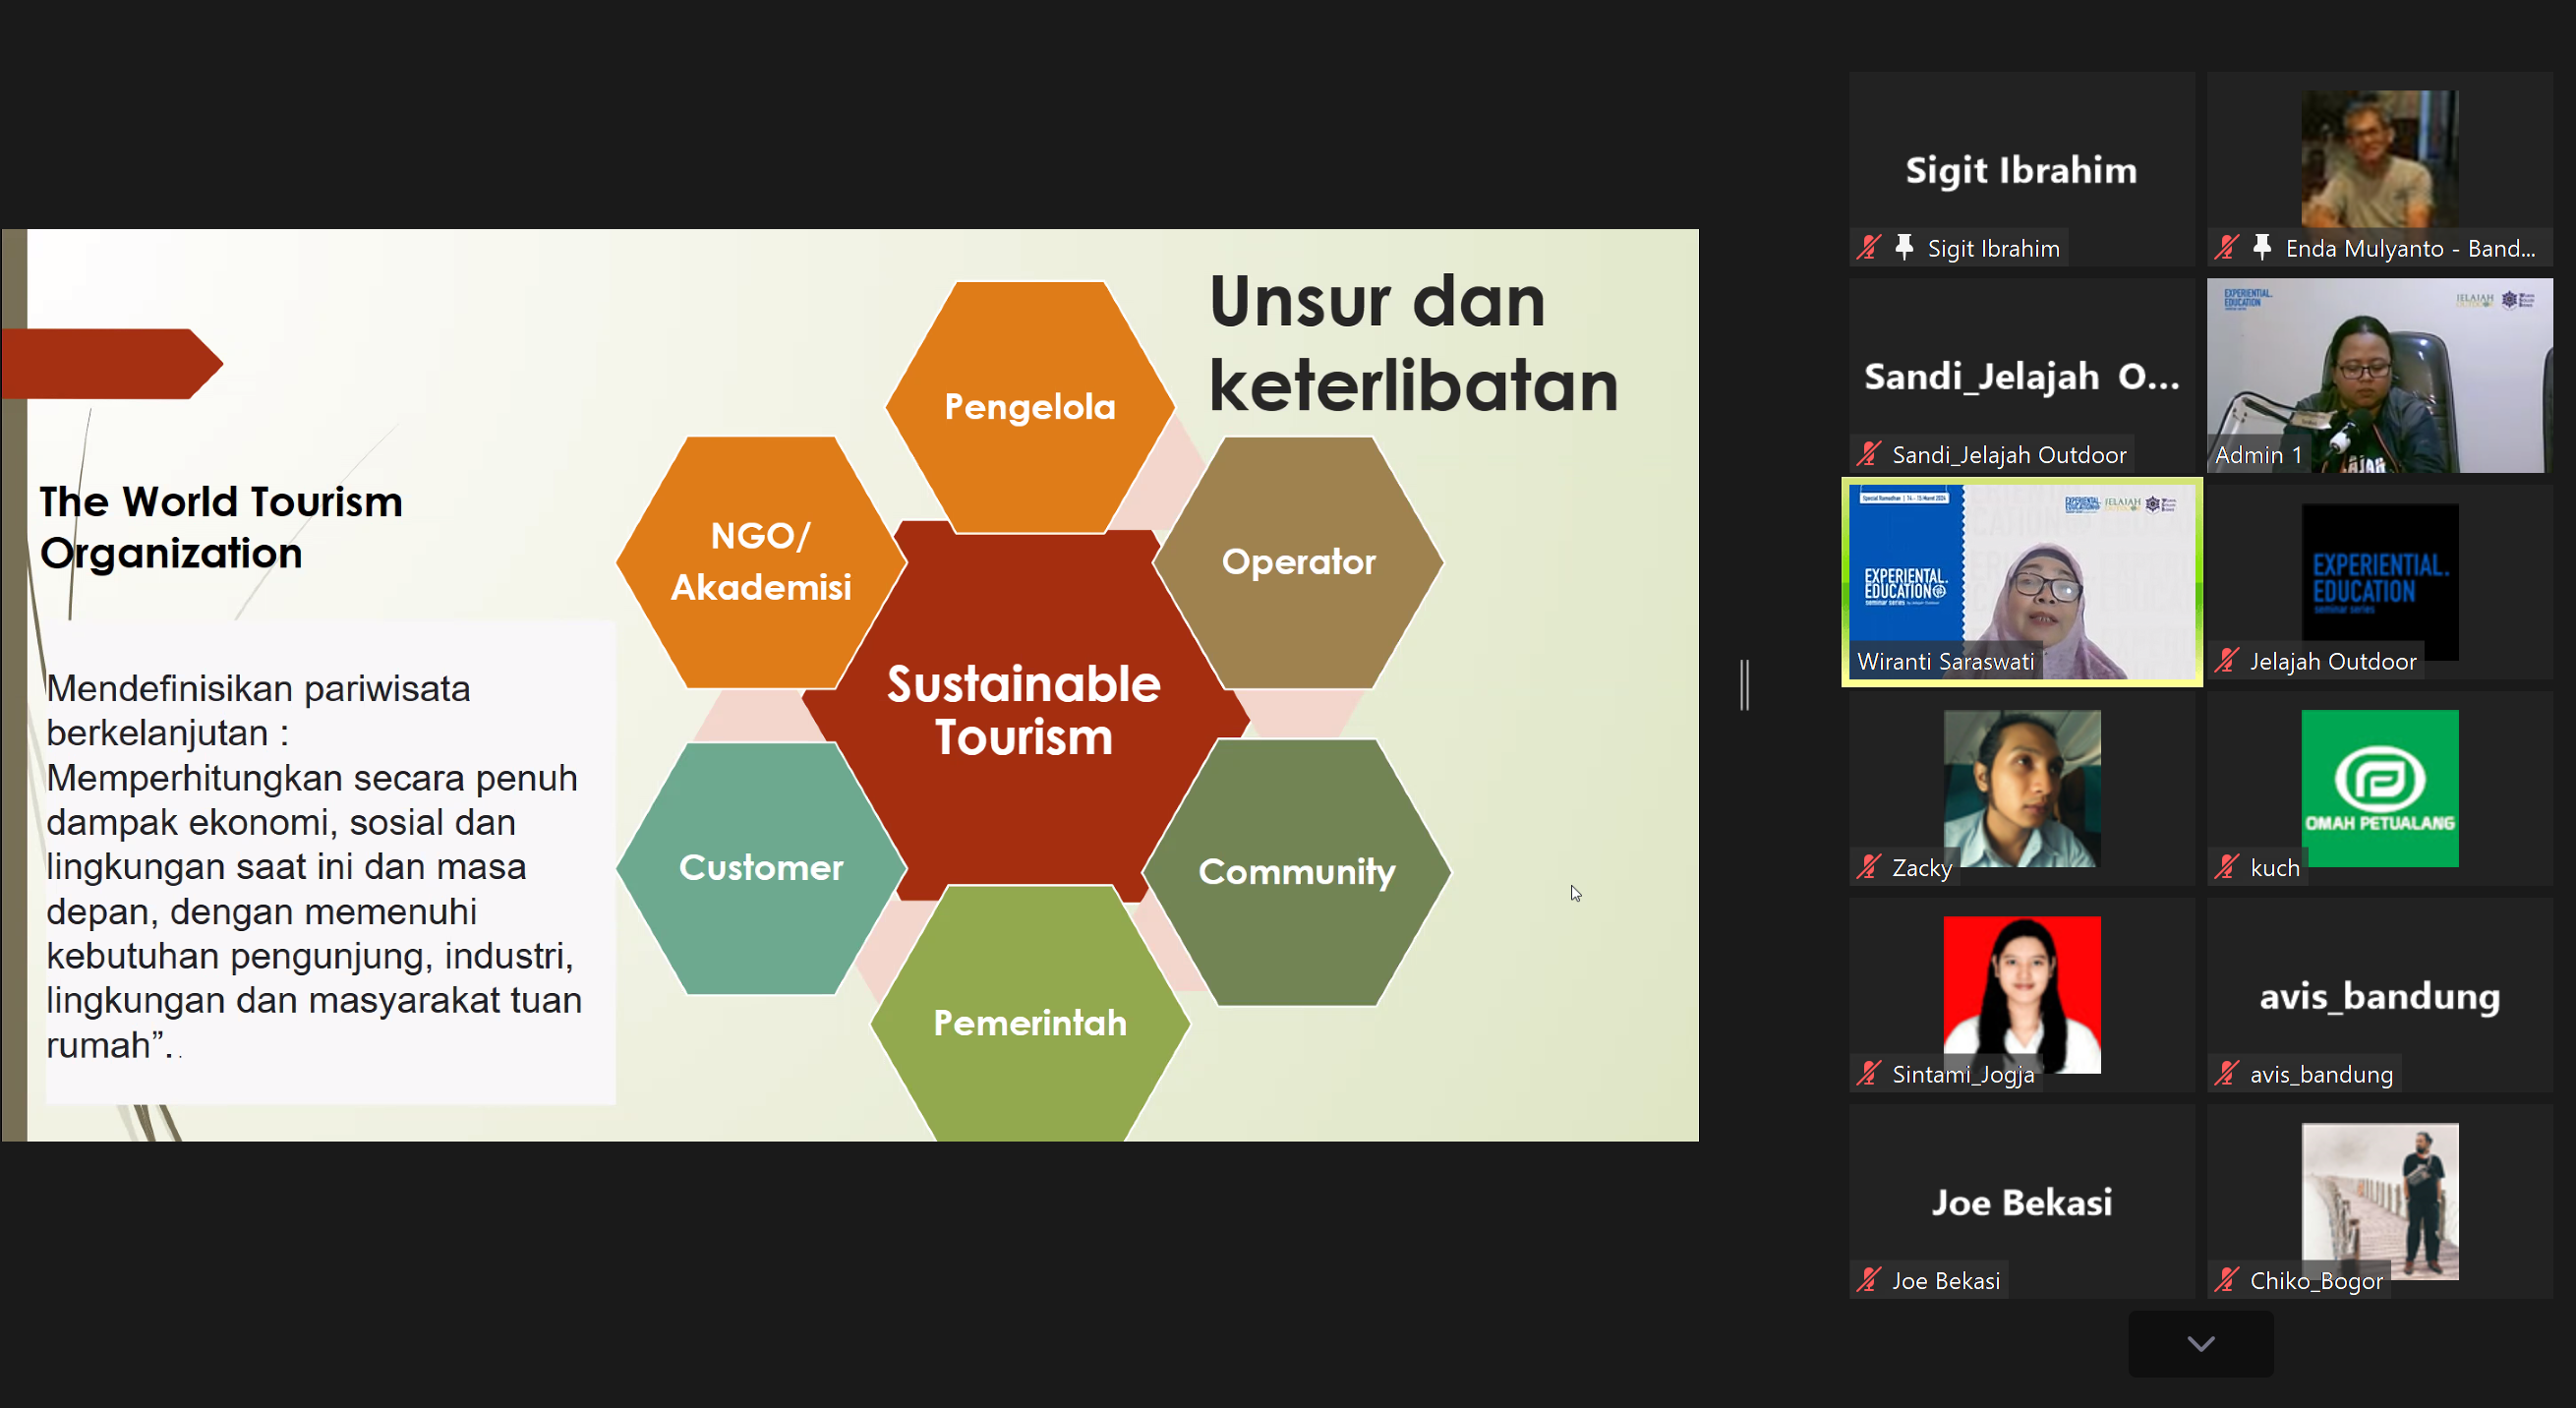Click Sandi_Jelajah Outdoor's muted mic icon
Screen dimensions: 2576x1408
[x=1868, y=454]
